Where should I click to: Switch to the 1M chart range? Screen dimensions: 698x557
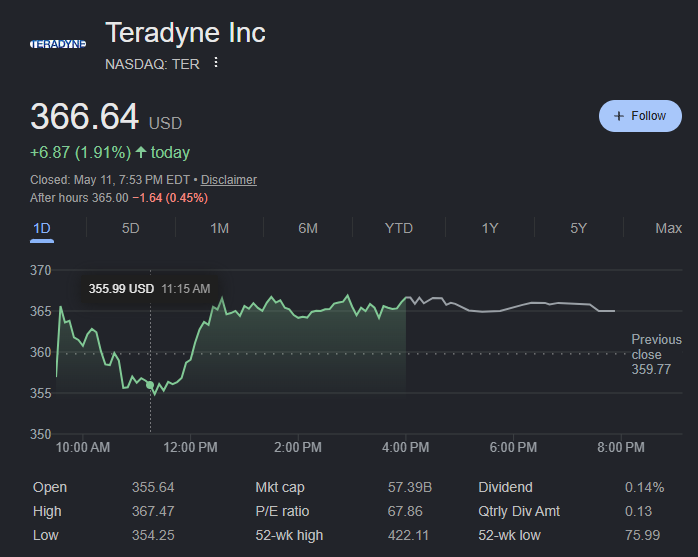(x=219, y=228)
